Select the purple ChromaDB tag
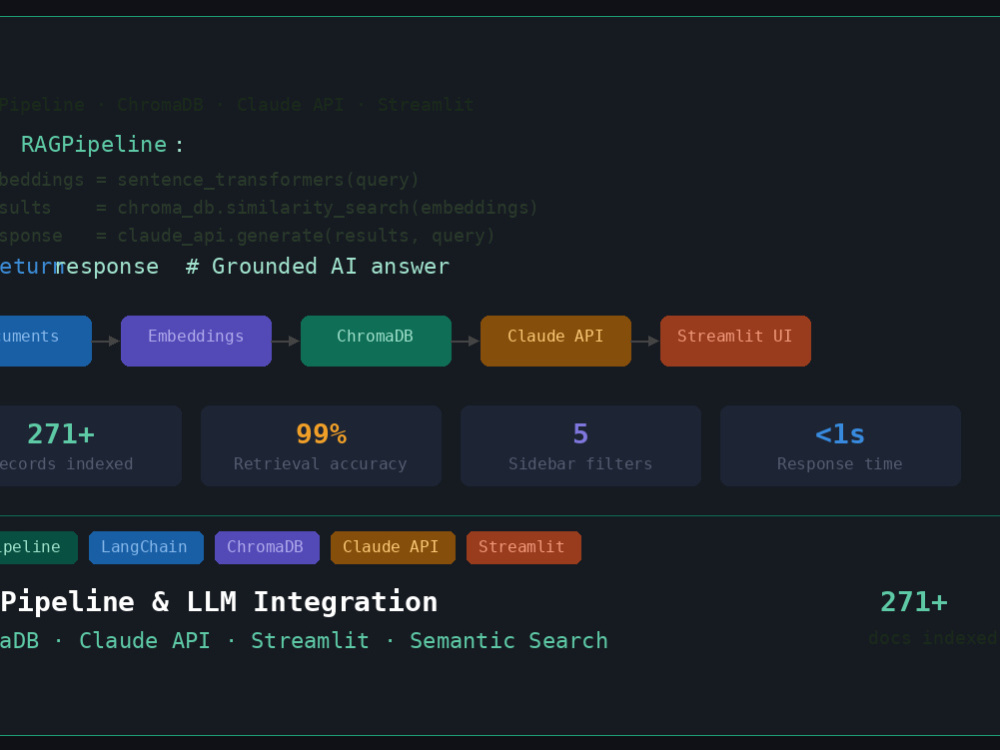 click(267, 547)
